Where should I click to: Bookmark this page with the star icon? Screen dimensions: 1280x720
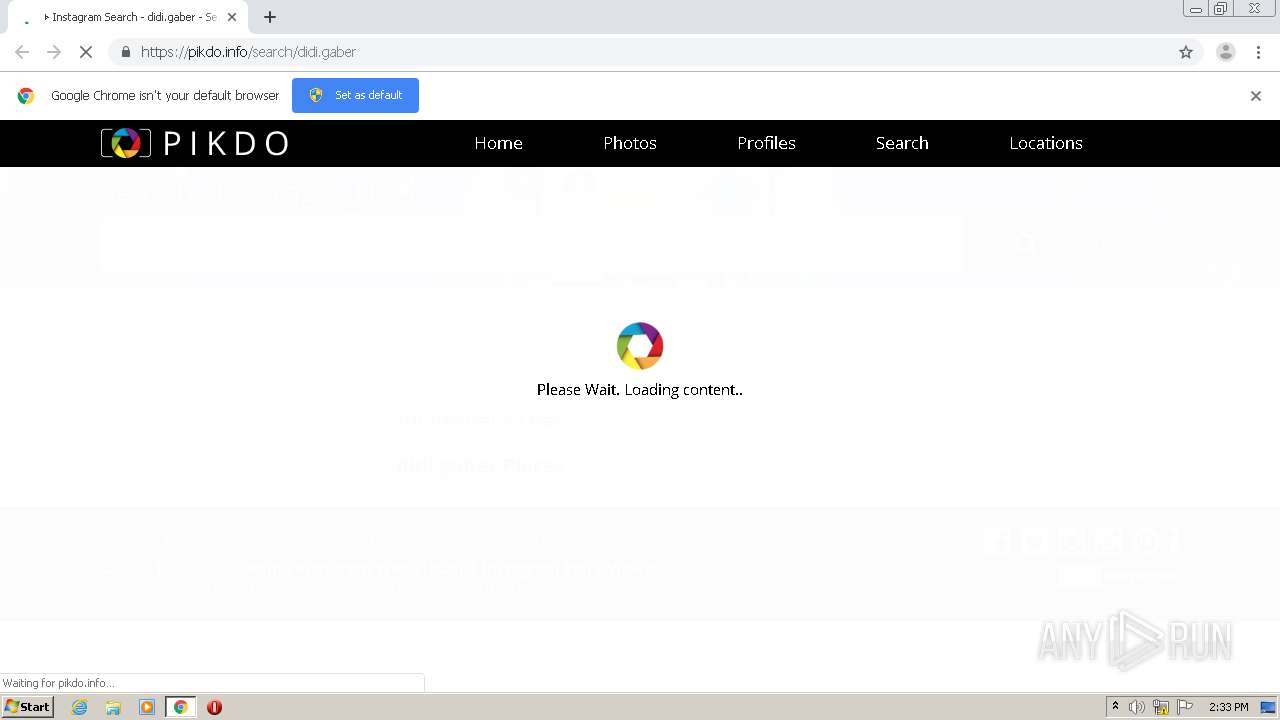[1186, 52]
